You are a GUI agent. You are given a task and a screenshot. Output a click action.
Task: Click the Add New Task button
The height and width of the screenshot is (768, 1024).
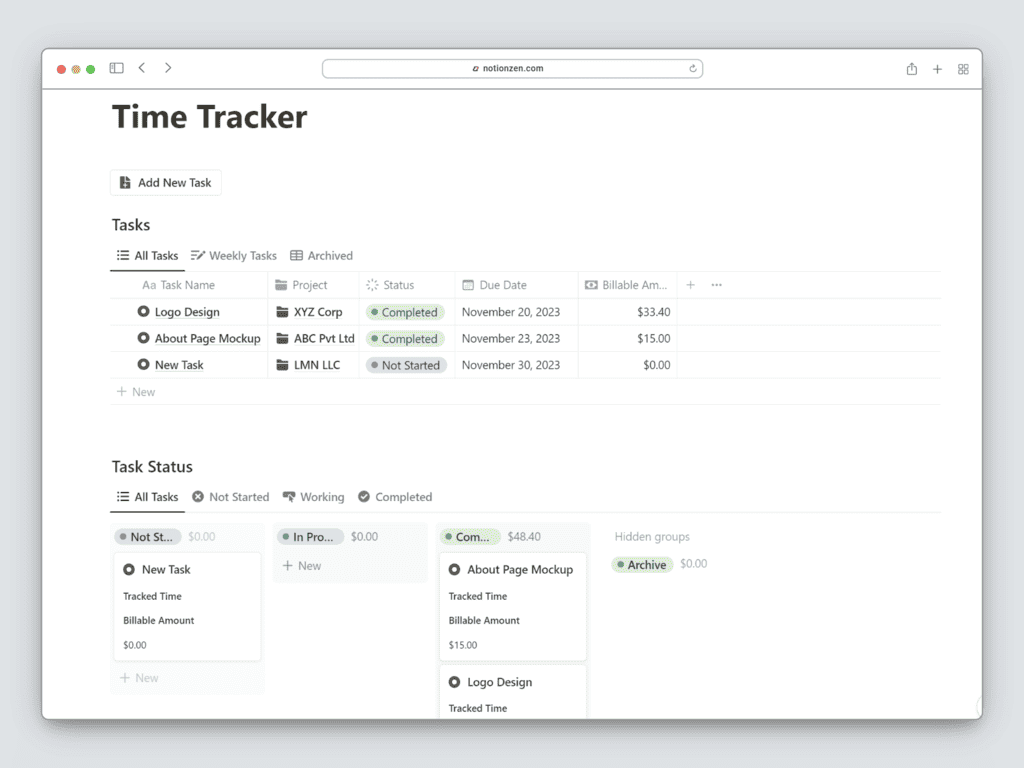click(x=165, y=182)
